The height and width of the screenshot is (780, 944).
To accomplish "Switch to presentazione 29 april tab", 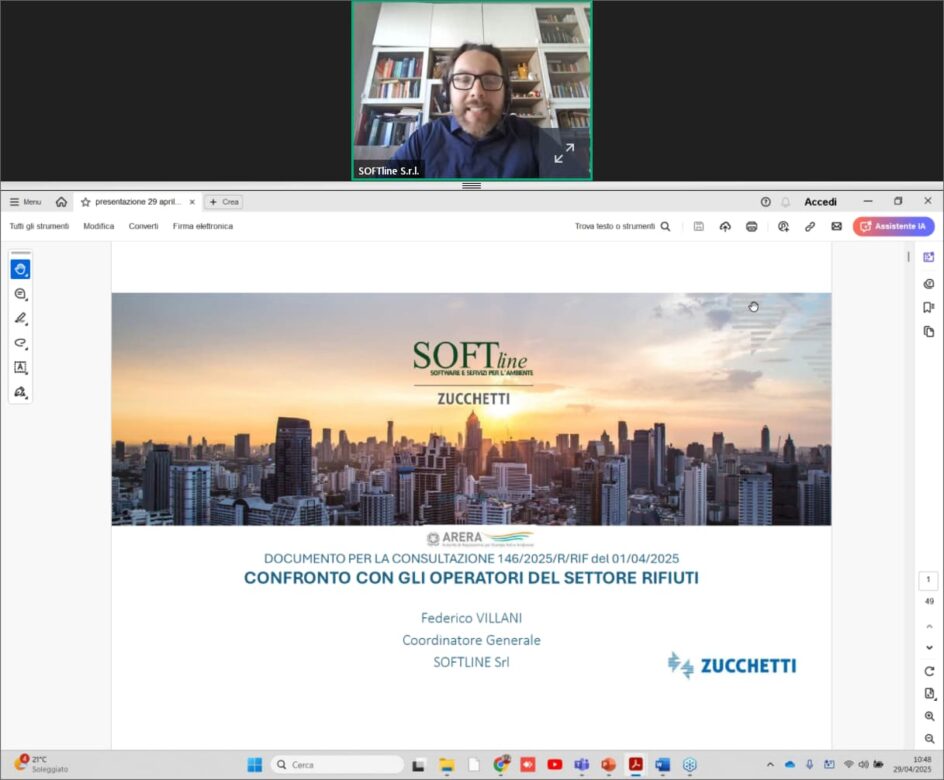I will pyautogui.click(x=138, y=202).
